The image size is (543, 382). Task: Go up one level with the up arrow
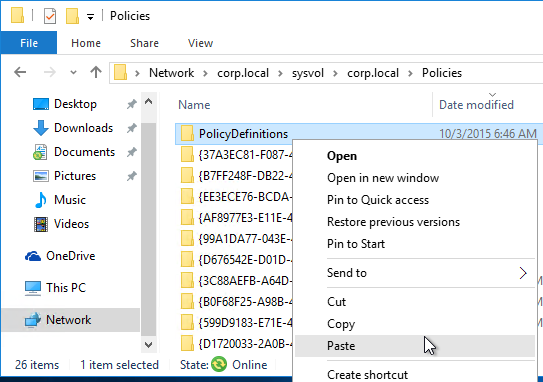pos(96,72)
